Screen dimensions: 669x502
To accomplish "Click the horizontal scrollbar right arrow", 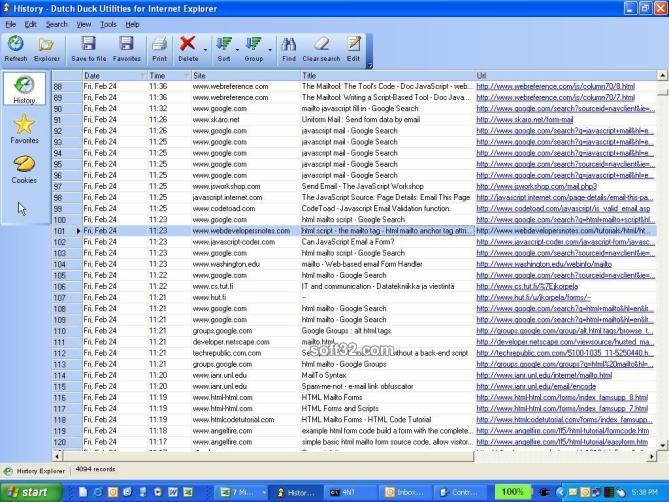I will tap(652, 456).
